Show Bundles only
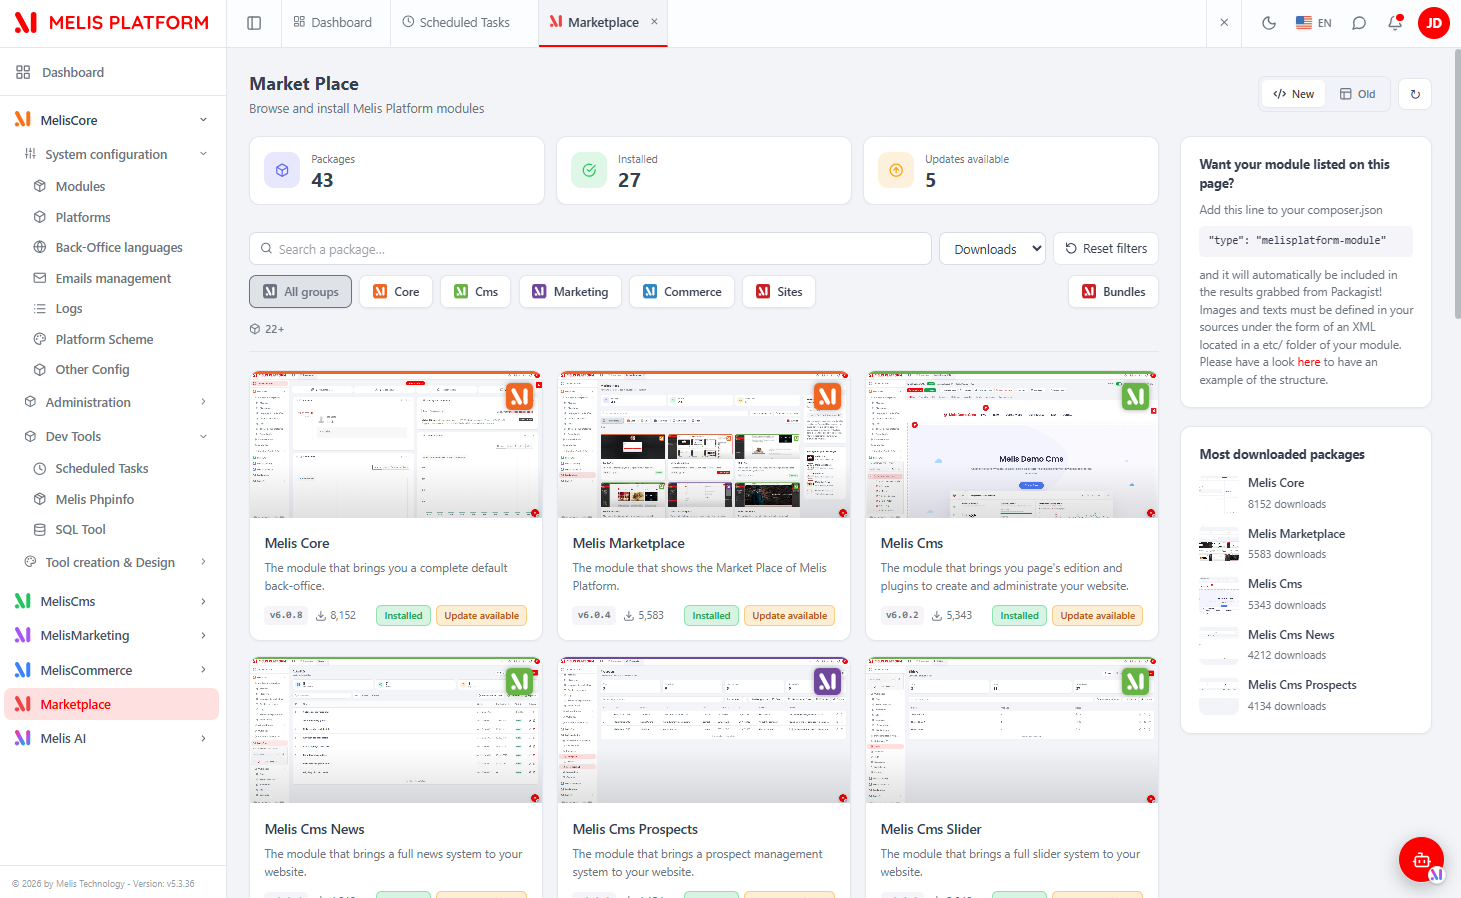Image resolution: width=1461 pixels, height=898 pixels. pos(1114,292)
